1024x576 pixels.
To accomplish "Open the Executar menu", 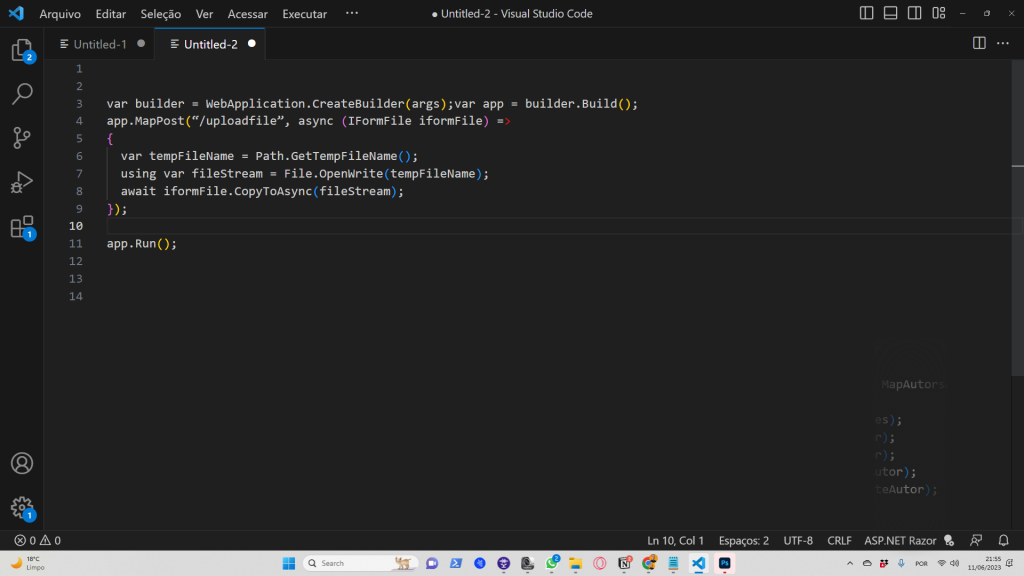I will pyautogui.click(x=304, y=14).
